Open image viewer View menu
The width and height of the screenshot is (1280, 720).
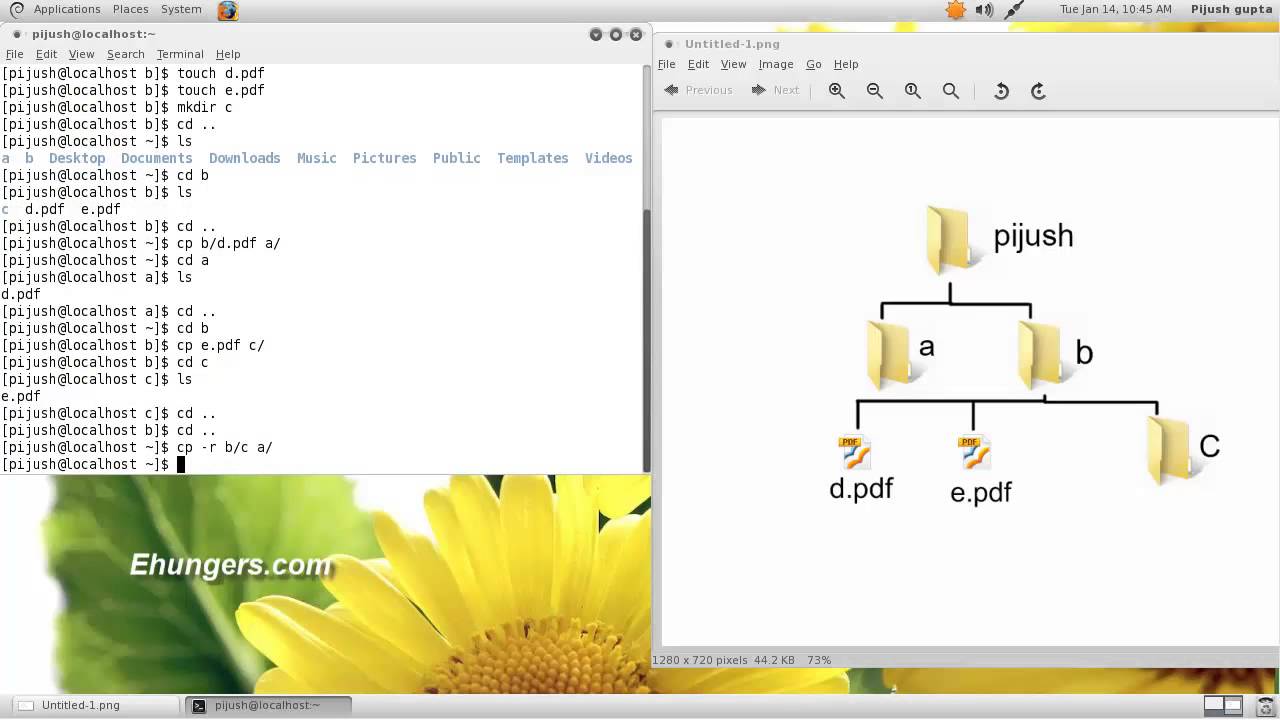(734, 64)
